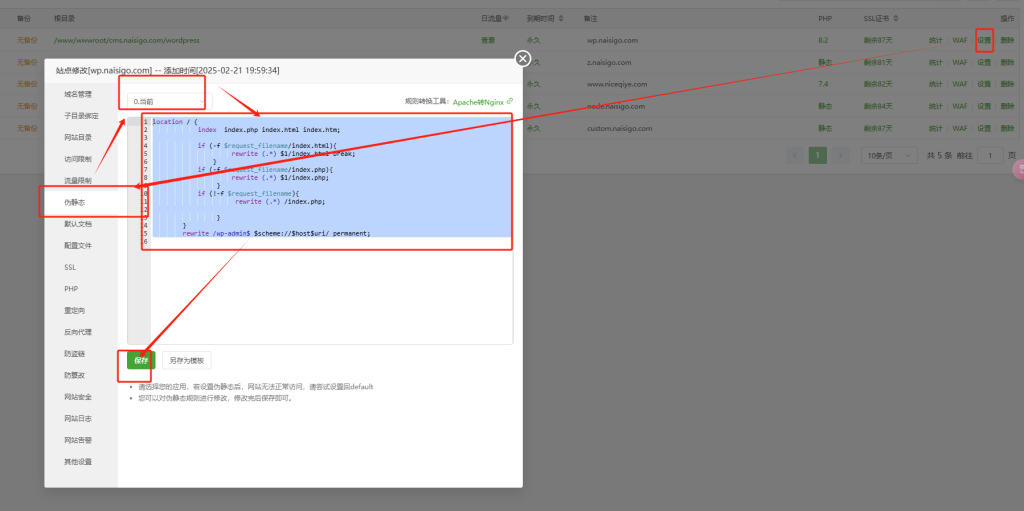Viewport: 1024px width, 511px height.
Task: Open the 域名管理 tab
Action: click(78, 94)
